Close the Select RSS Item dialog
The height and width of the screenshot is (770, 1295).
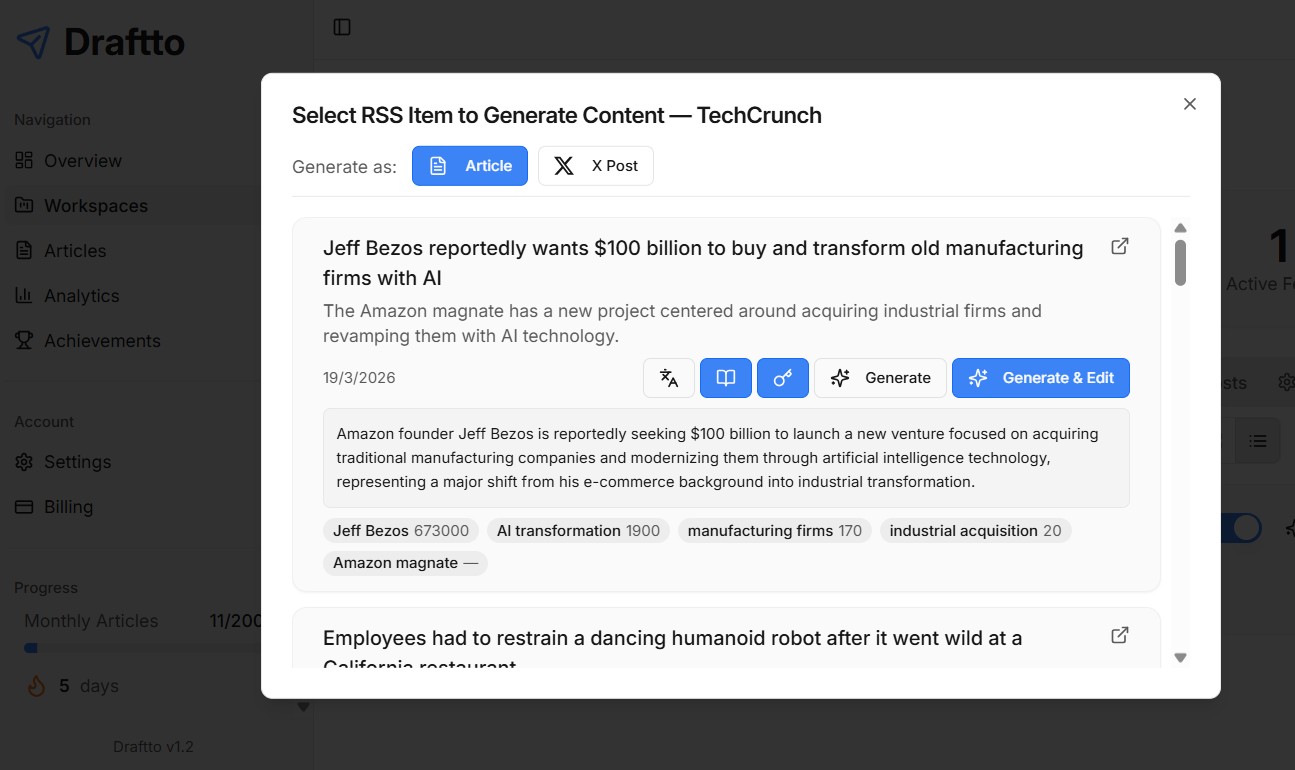tap(1189, 104)
